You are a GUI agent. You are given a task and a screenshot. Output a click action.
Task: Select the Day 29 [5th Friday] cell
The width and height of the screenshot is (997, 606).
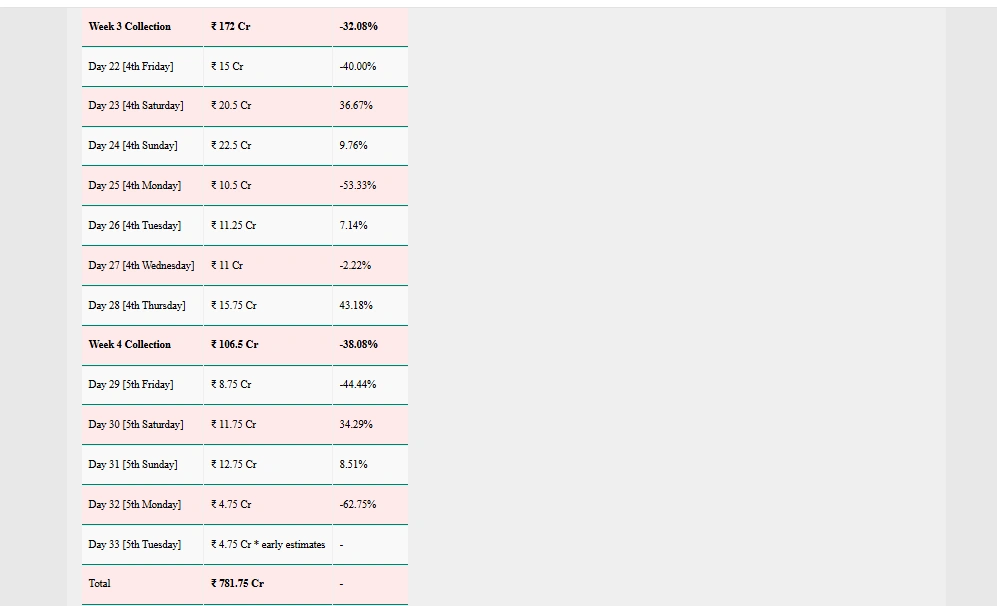131,385
